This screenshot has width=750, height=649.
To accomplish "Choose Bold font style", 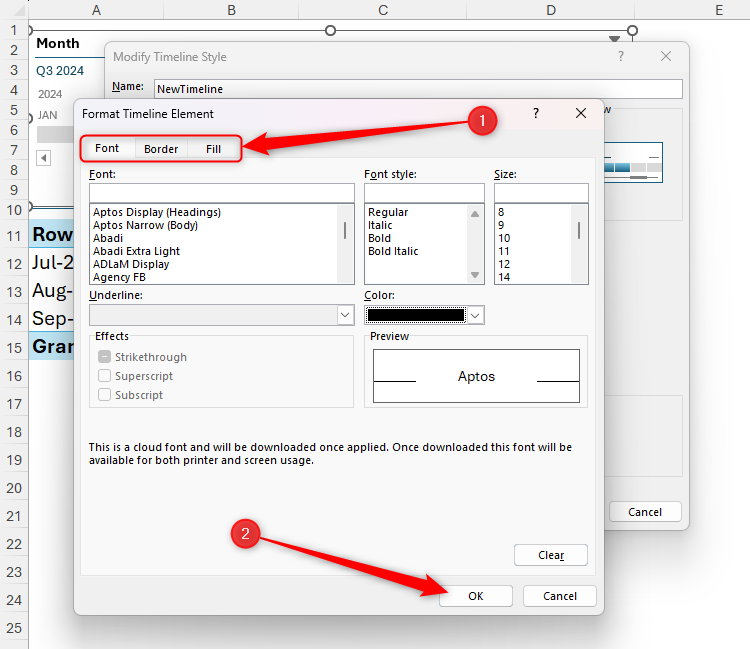I will (x=379, y=238).
